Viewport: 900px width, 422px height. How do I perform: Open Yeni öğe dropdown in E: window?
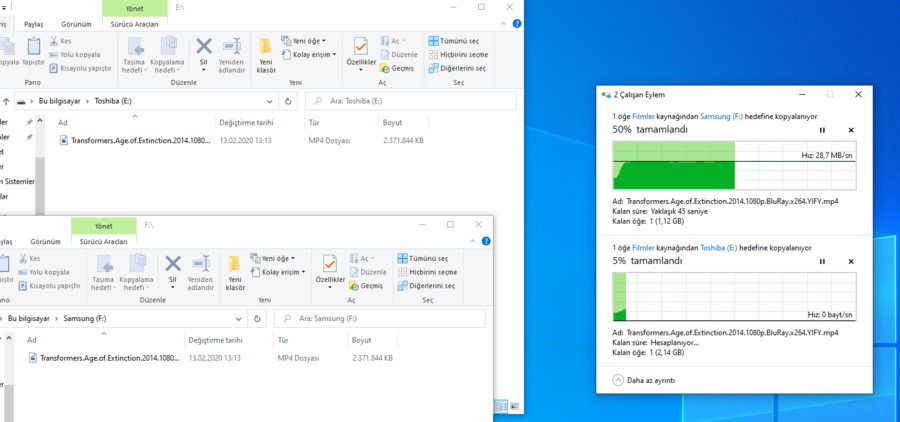click(304, 41)
